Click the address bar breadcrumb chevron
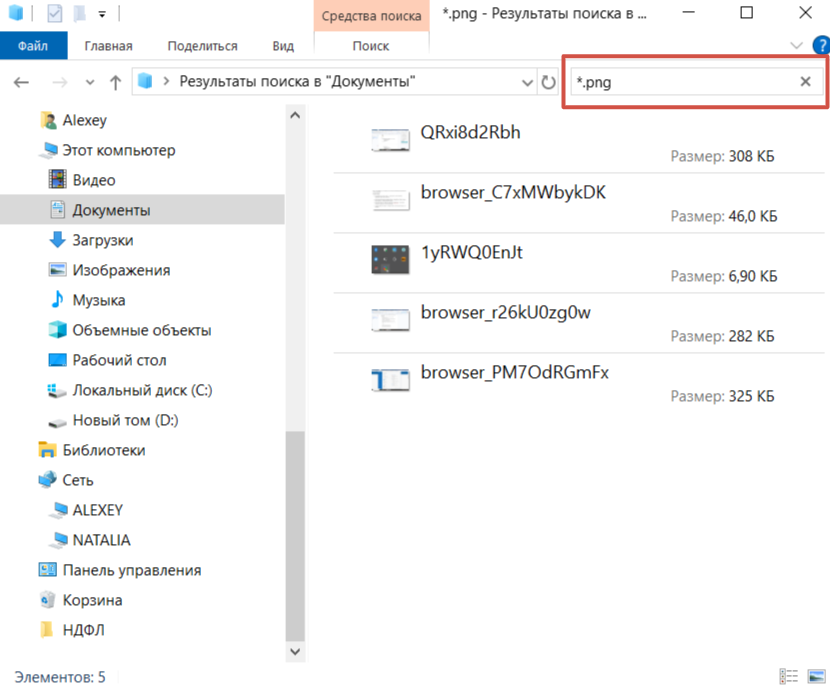 tap(166, 82)
